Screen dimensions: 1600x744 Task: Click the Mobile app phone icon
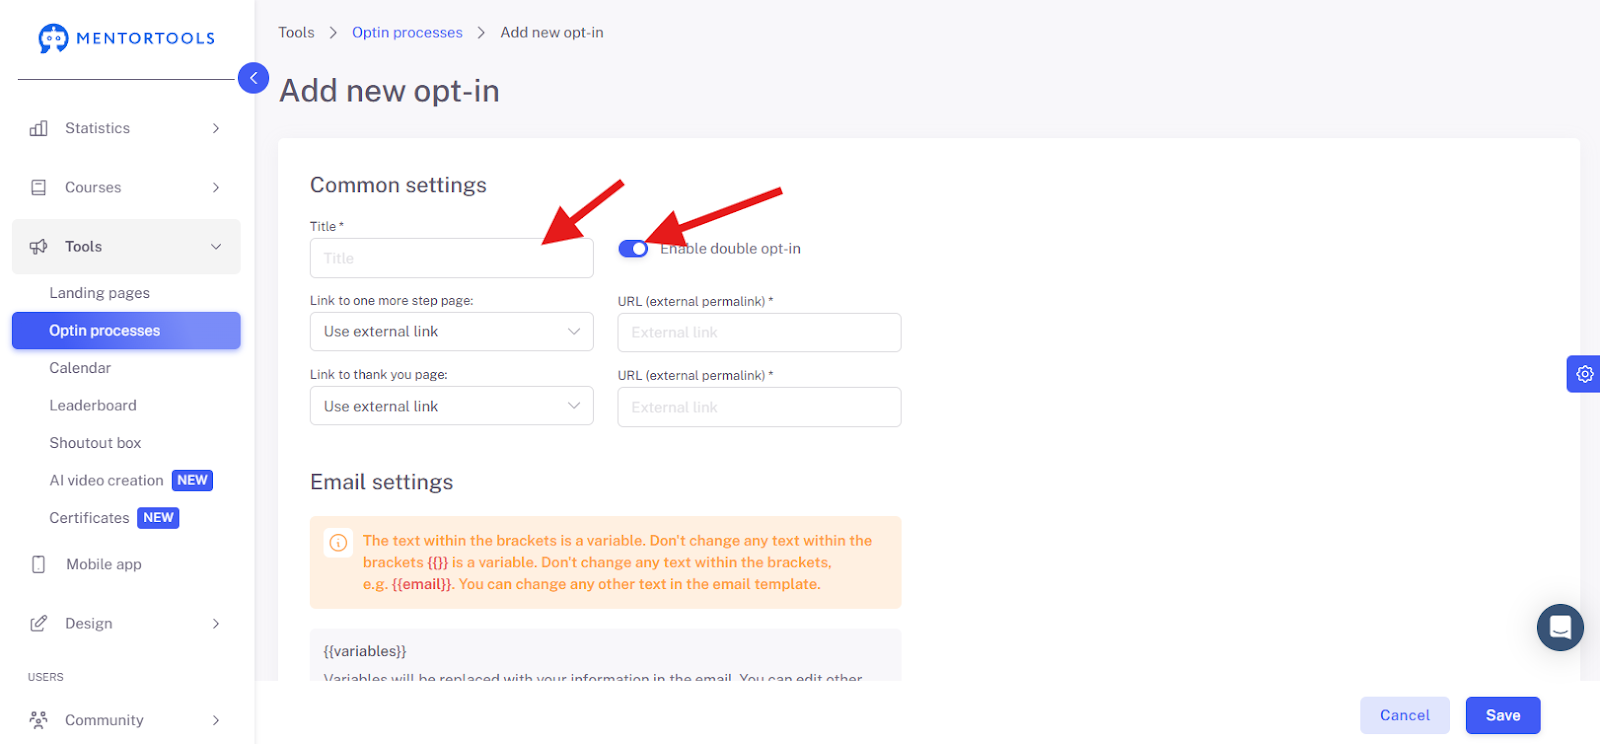39,564
